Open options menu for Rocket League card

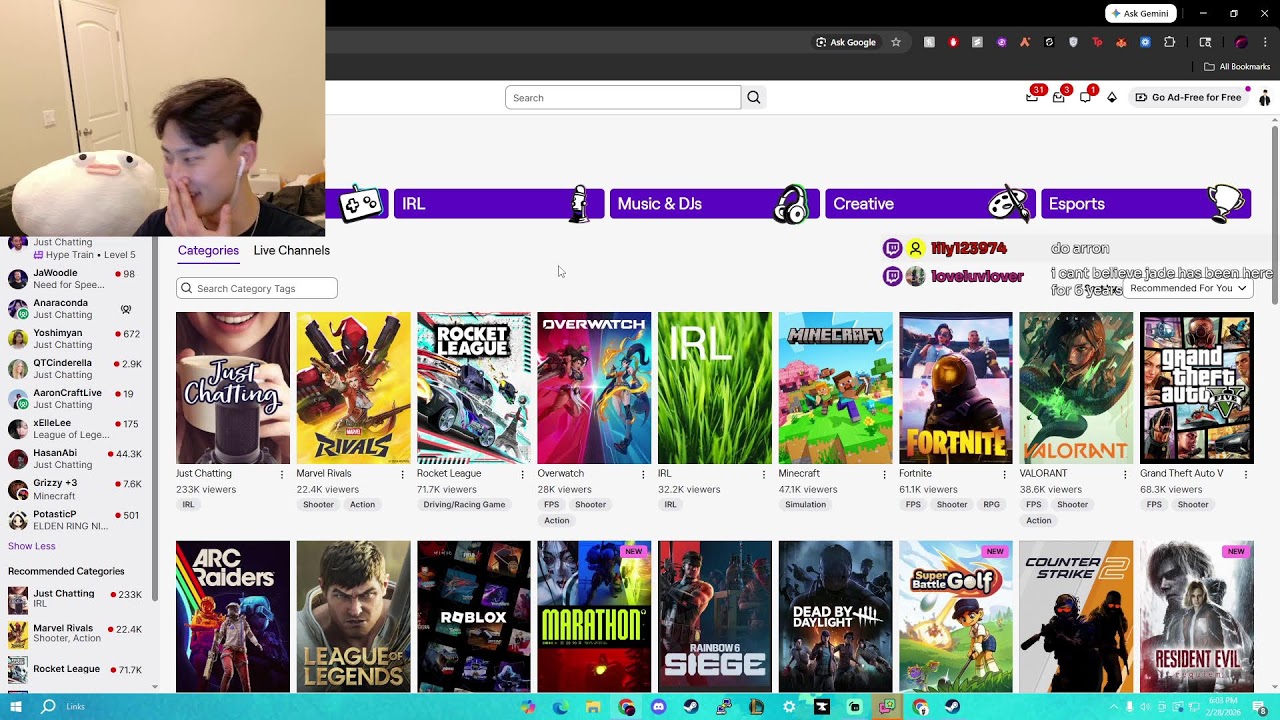pos(522,474)
